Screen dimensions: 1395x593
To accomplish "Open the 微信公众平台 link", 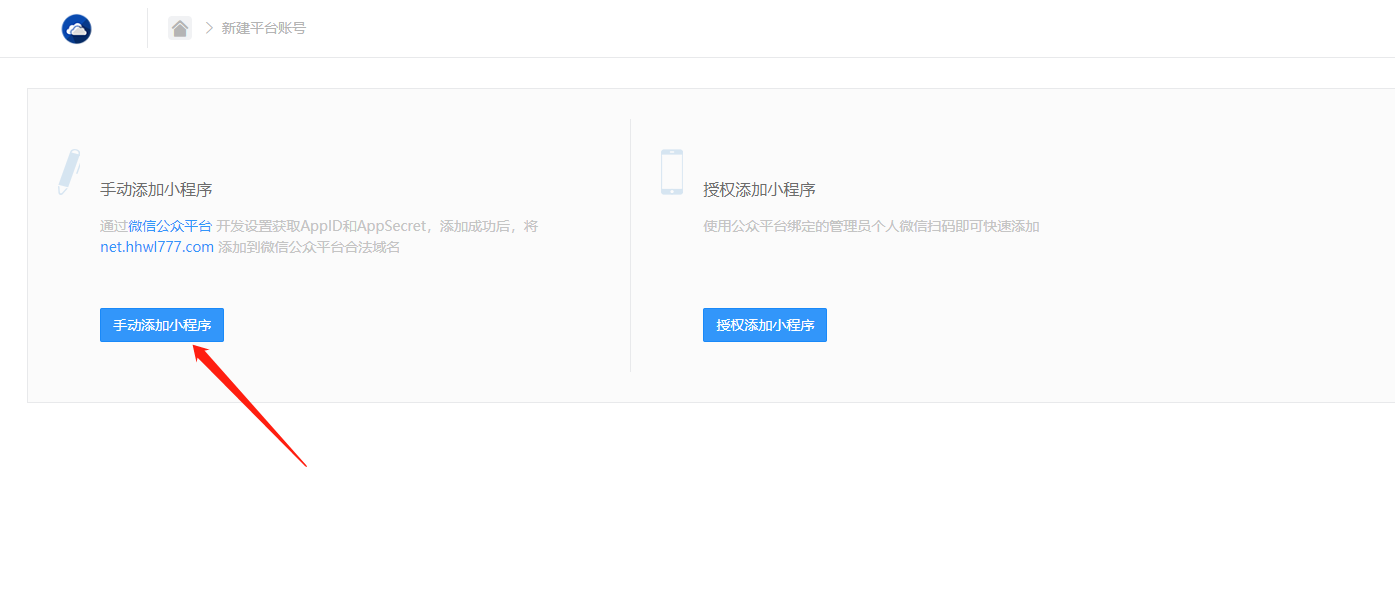I will tap(170, 226).
